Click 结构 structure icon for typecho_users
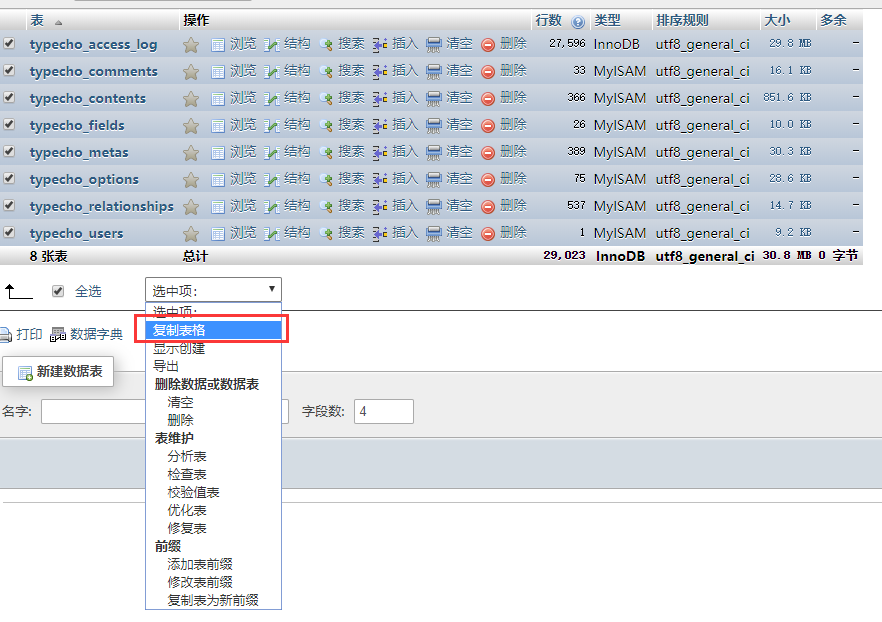This screenshot has width=882, height=622. point(272,234)
